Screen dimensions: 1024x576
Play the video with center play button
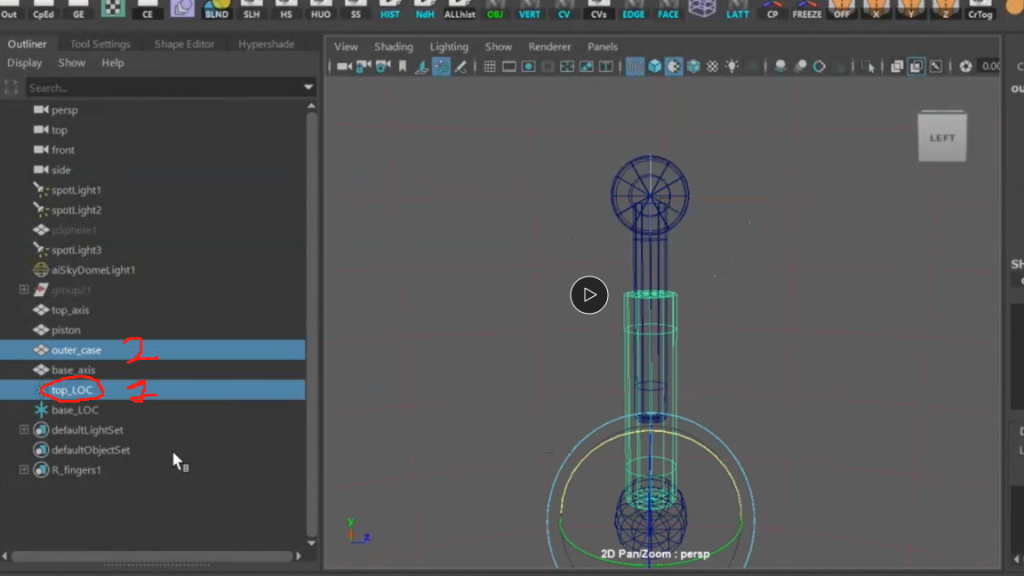point(589,295)
